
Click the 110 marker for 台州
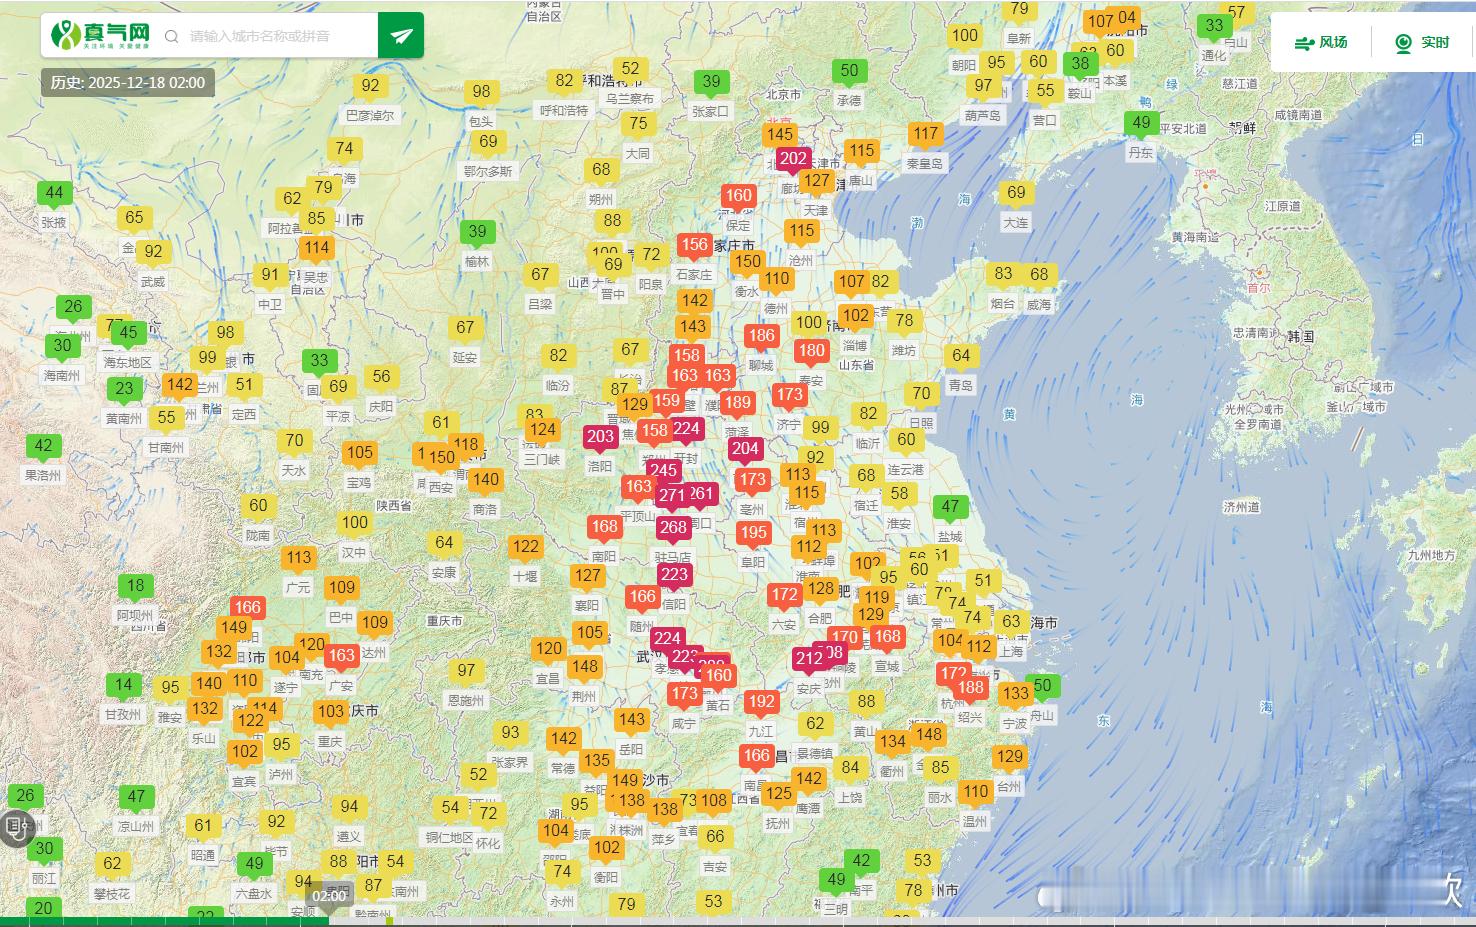976,792
